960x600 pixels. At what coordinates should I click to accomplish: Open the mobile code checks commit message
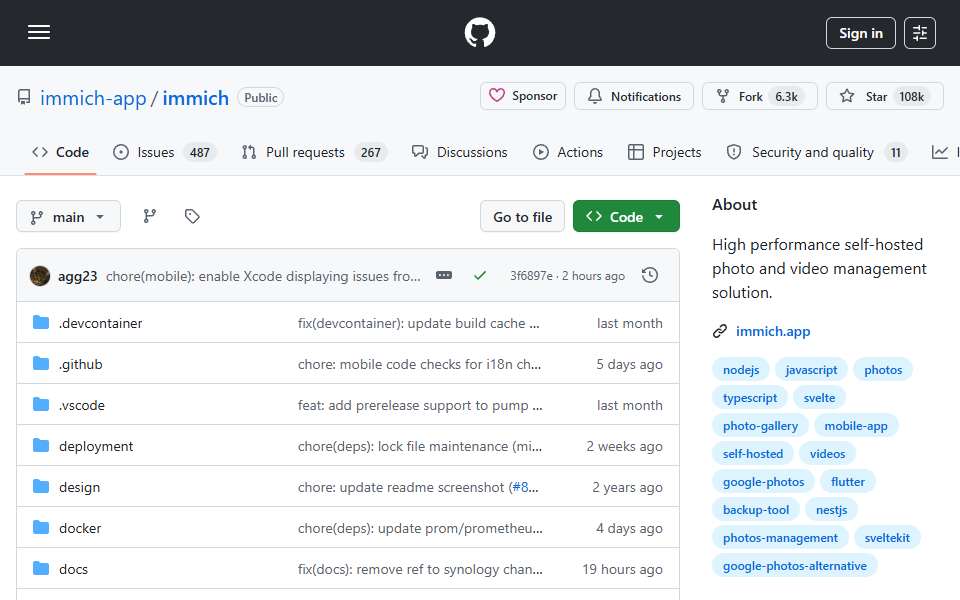pos(419,364)
